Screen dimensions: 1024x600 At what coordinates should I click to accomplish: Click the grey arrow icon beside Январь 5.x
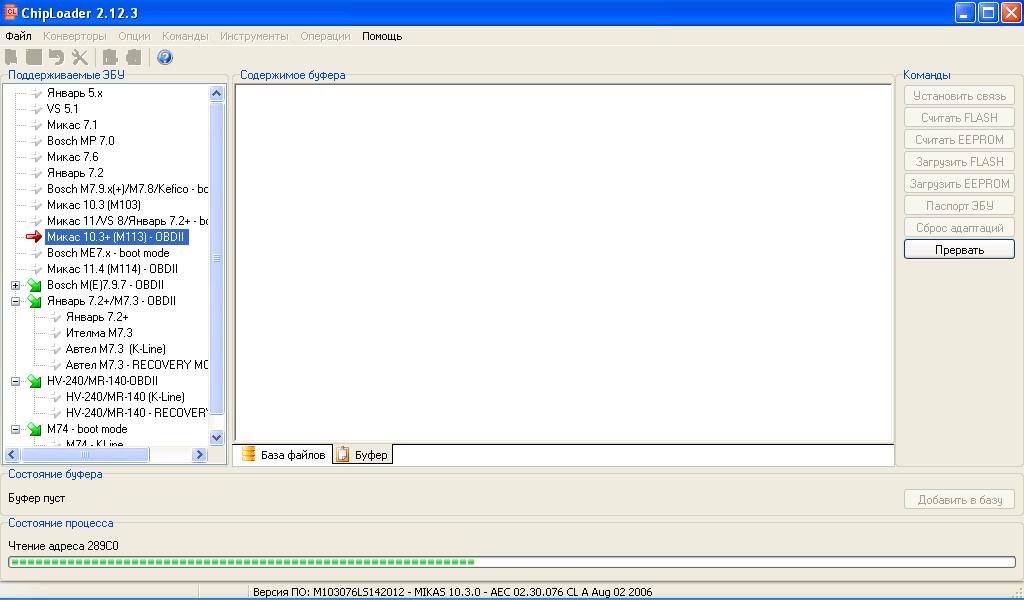click(36, 93)
